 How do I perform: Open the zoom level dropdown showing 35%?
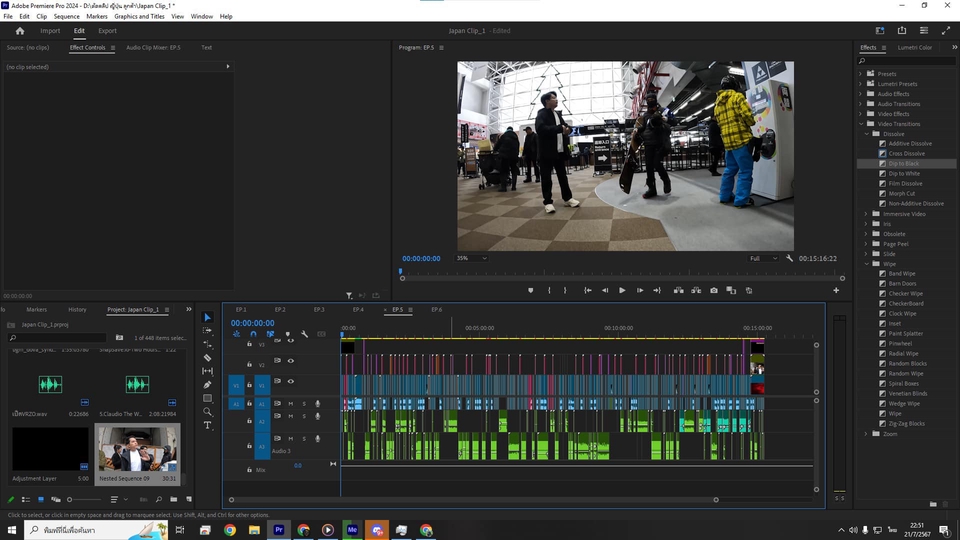(x=472, y=258)
